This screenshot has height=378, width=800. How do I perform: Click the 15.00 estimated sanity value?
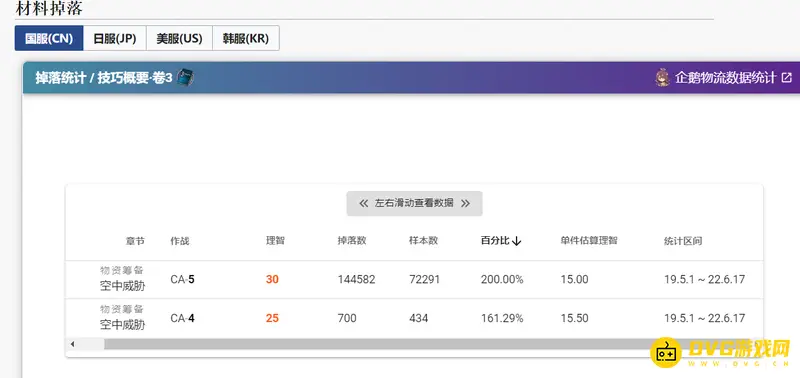point(574,280)
